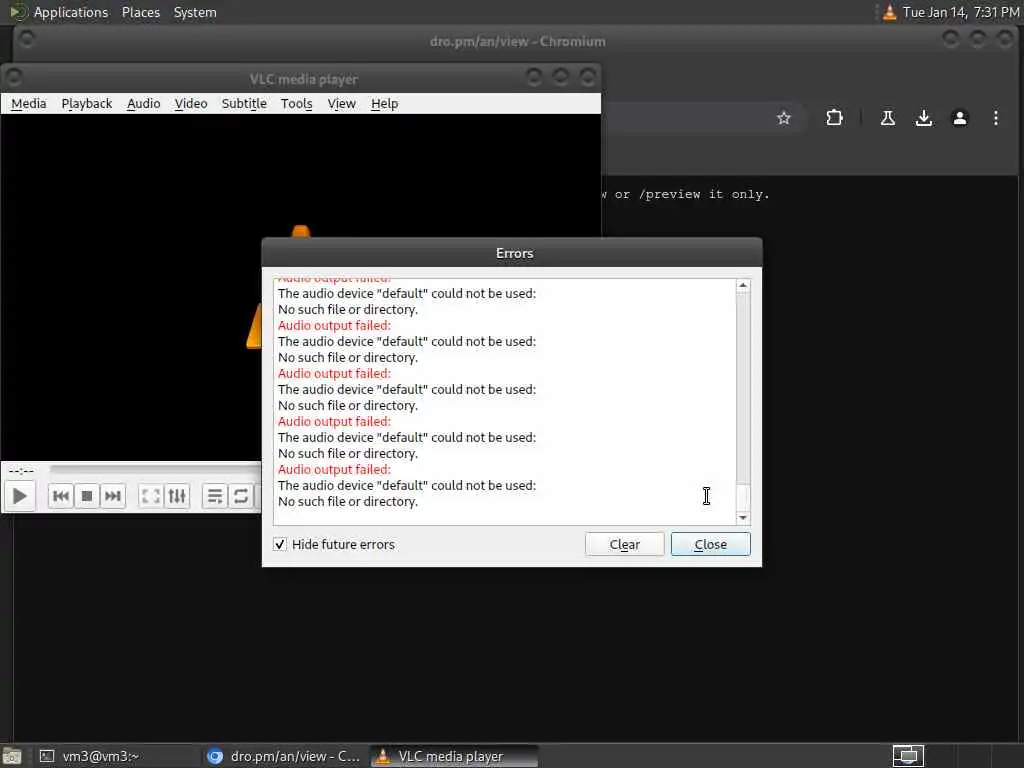Image resolution: width=1024 pixels, height=768 pixels.
Task: Go to previous media in VLC
Action: click(61, 496)
